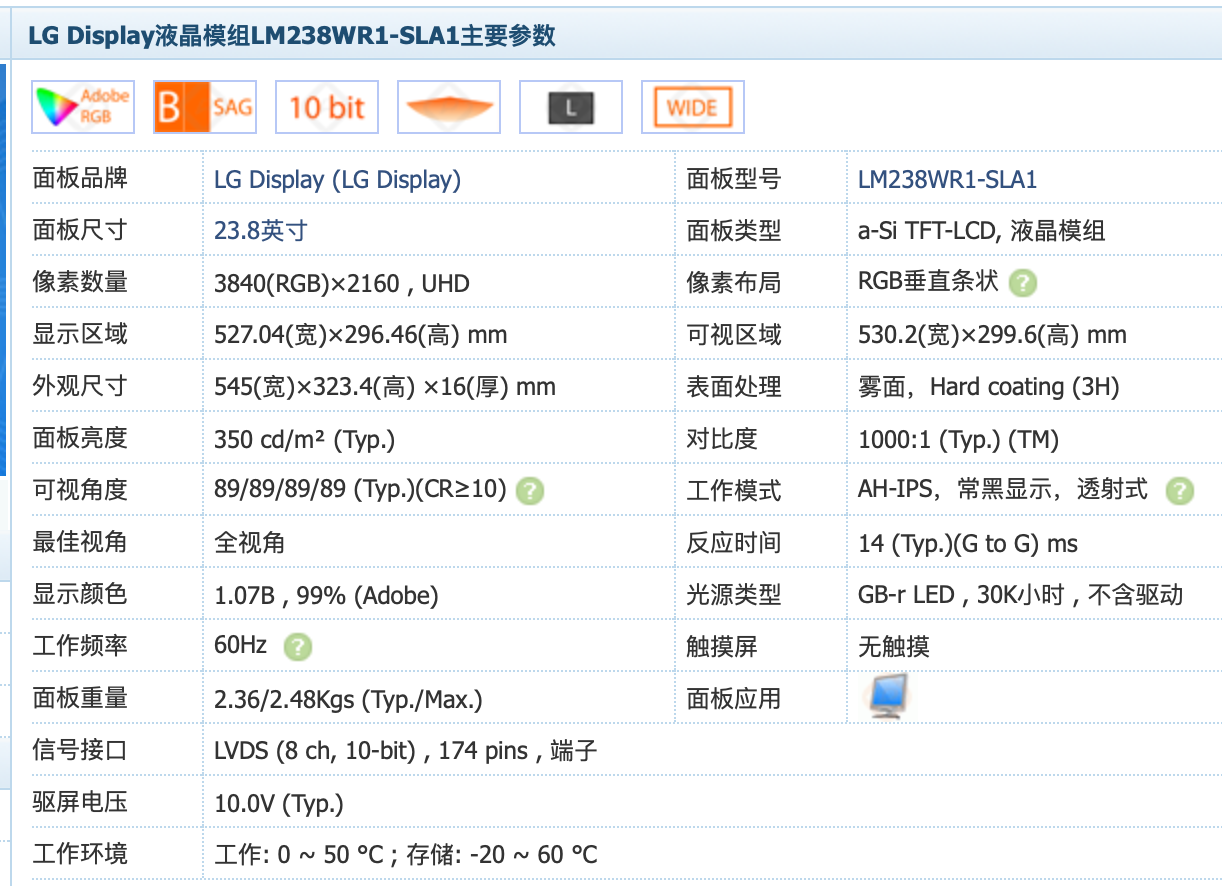Click the value 雾面, Hard coating (3H)
The width and height of the screenshot is (1222, 886).
point(989,387)
